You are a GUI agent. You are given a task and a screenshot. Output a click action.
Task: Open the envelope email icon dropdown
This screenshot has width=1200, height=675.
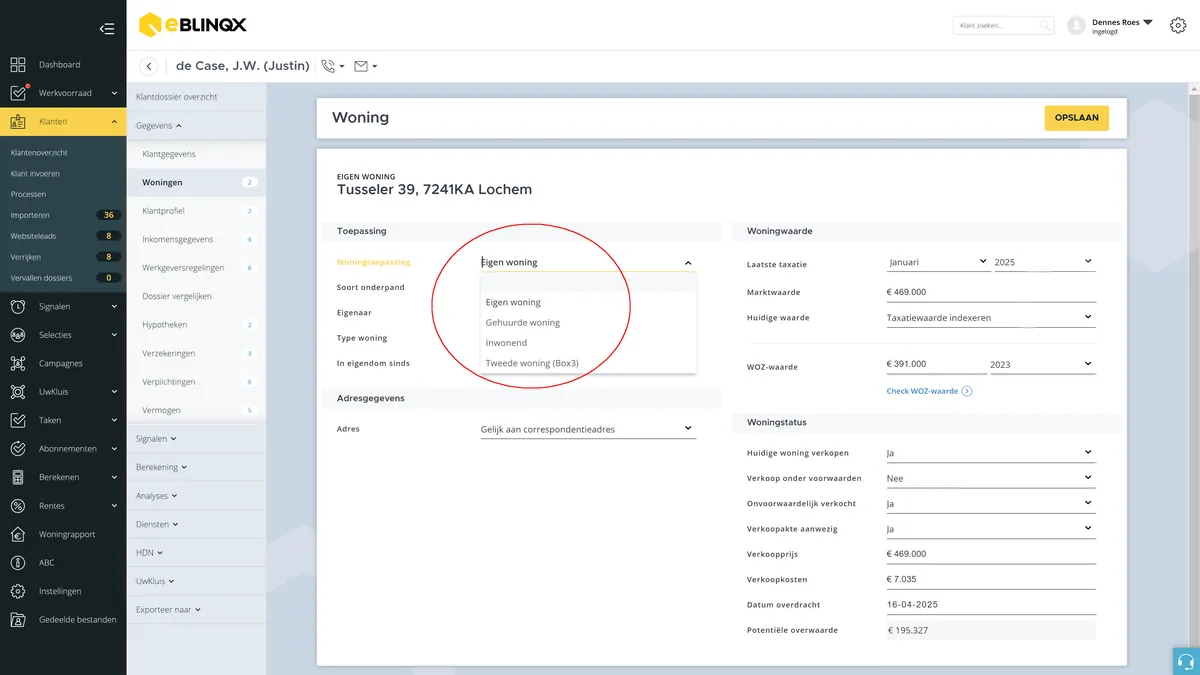click(366, 66)
